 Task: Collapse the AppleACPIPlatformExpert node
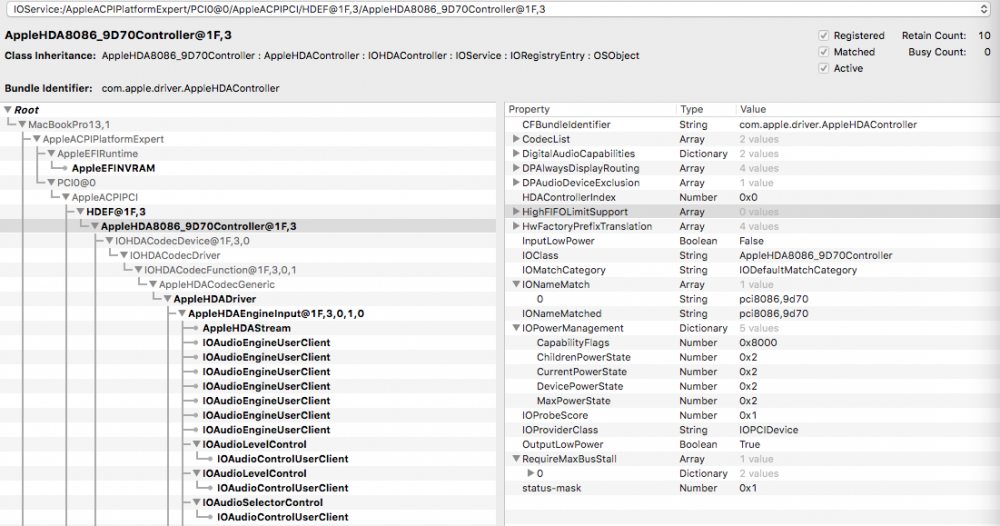coord(37,139)
